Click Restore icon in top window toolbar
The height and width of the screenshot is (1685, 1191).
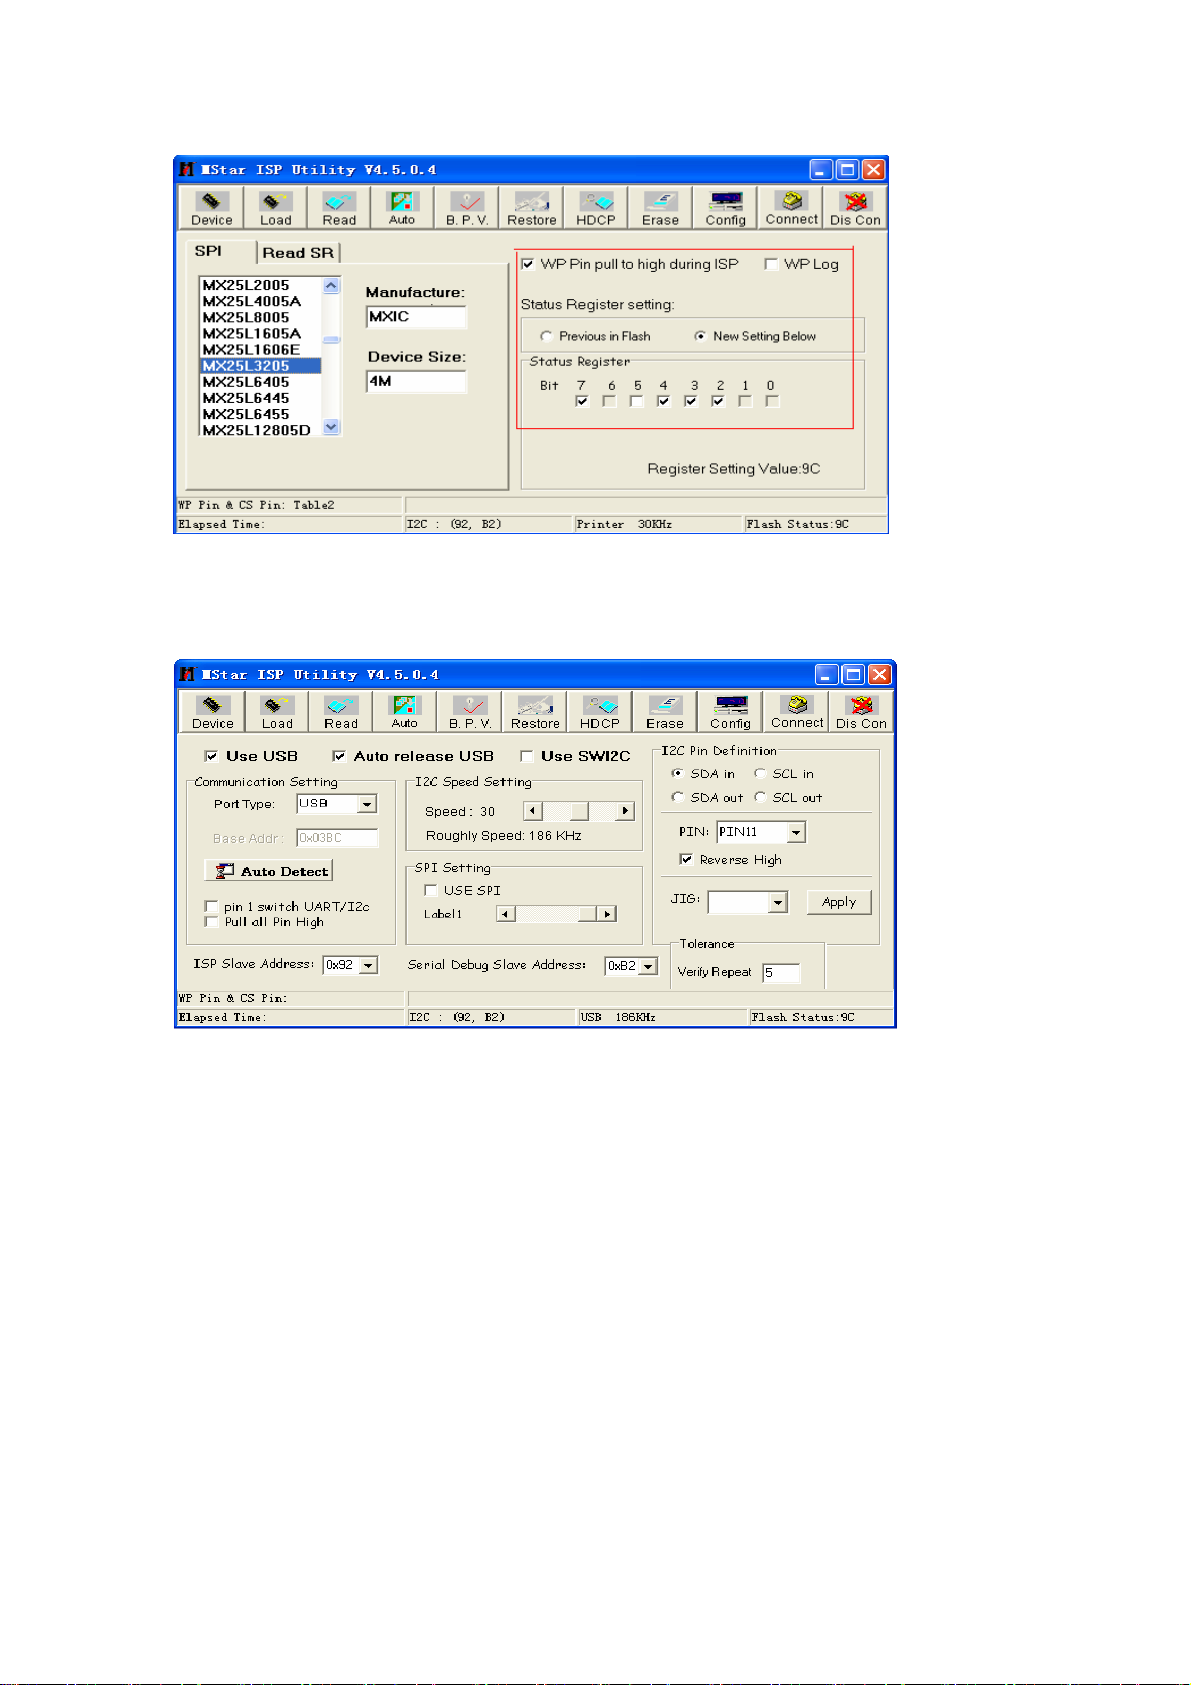click(x=531, y=208)
